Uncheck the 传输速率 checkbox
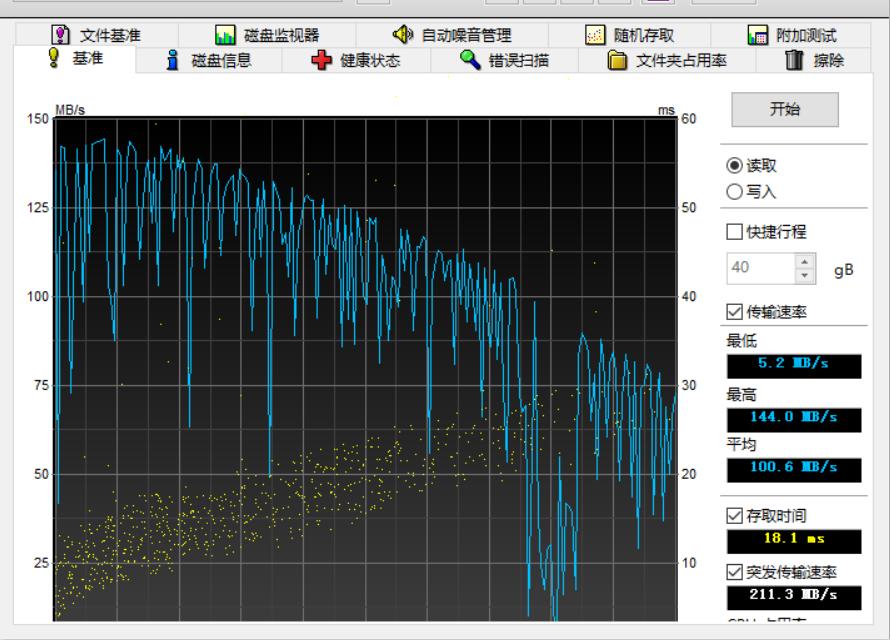The height and width of the screenshot is (640, 890). click(735, 312)
